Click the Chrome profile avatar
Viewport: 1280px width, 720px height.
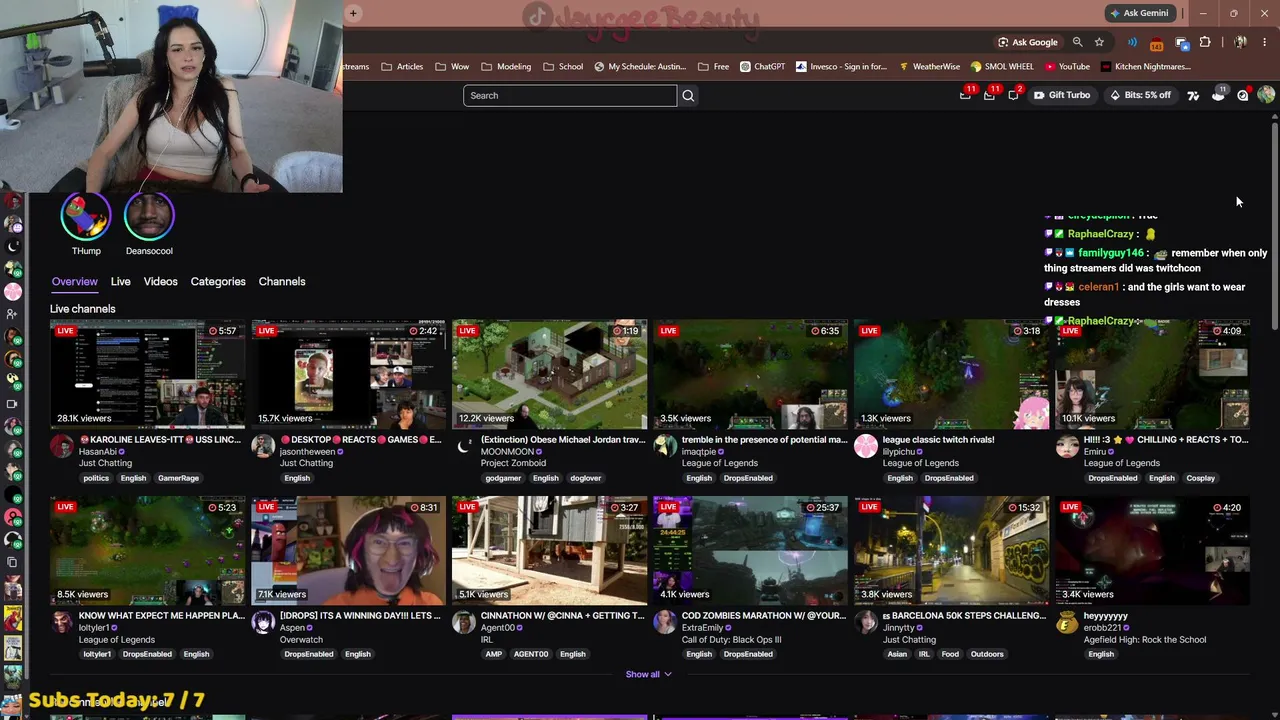click(x=1240, y=42)
